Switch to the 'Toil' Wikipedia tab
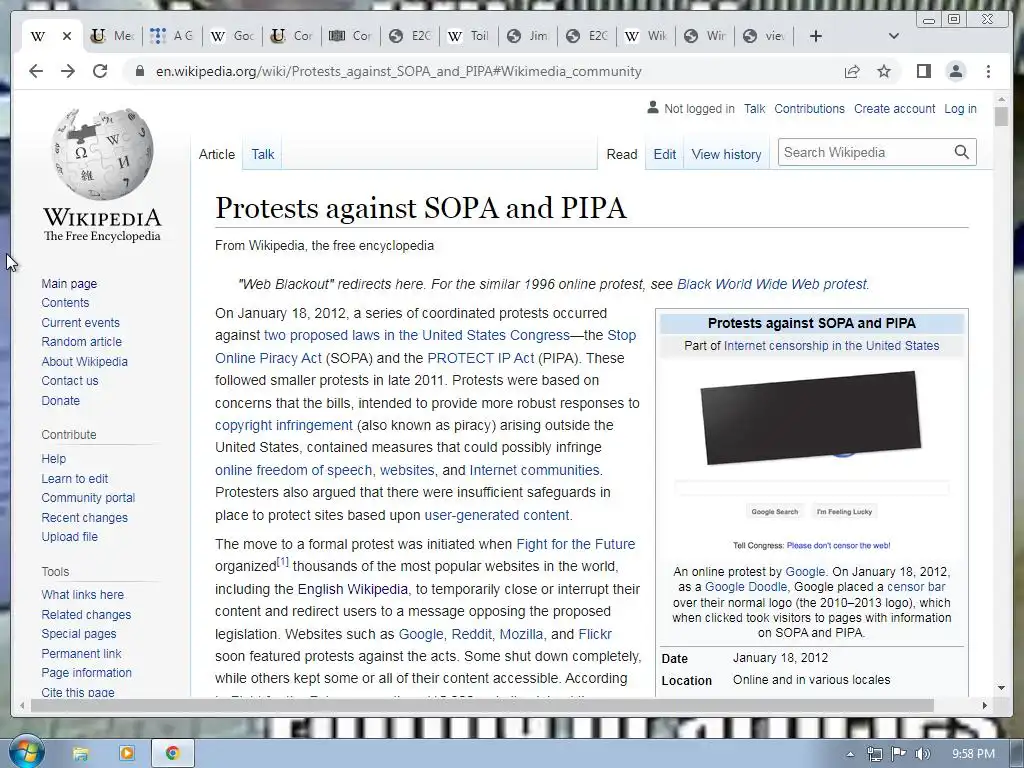Viewport: 1024px width, 768px height. (468, 36)
